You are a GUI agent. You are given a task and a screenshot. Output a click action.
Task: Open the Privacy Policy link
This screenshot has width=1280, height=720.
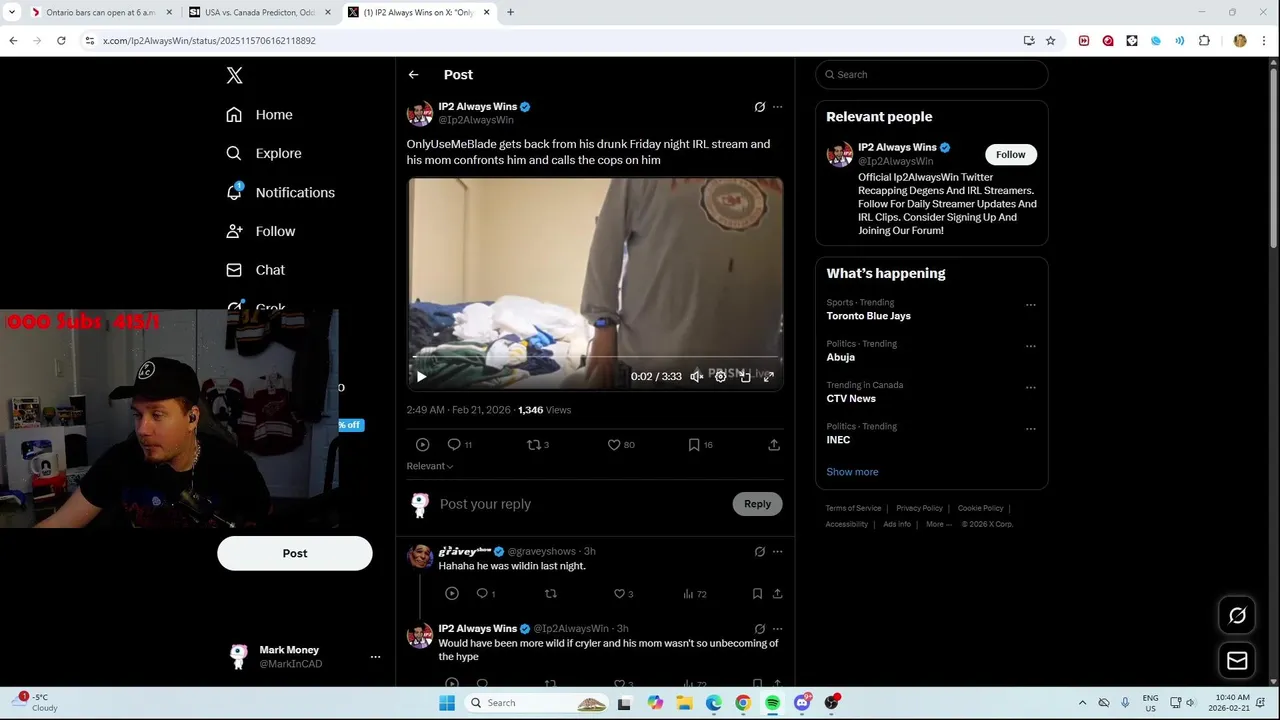click(919, 508)
